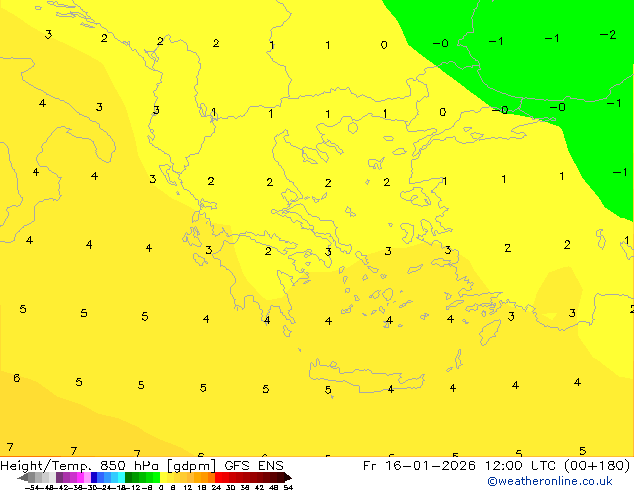Click the 24 label under the color scale
The image size is (634, 490).
[x=216, y=487]
